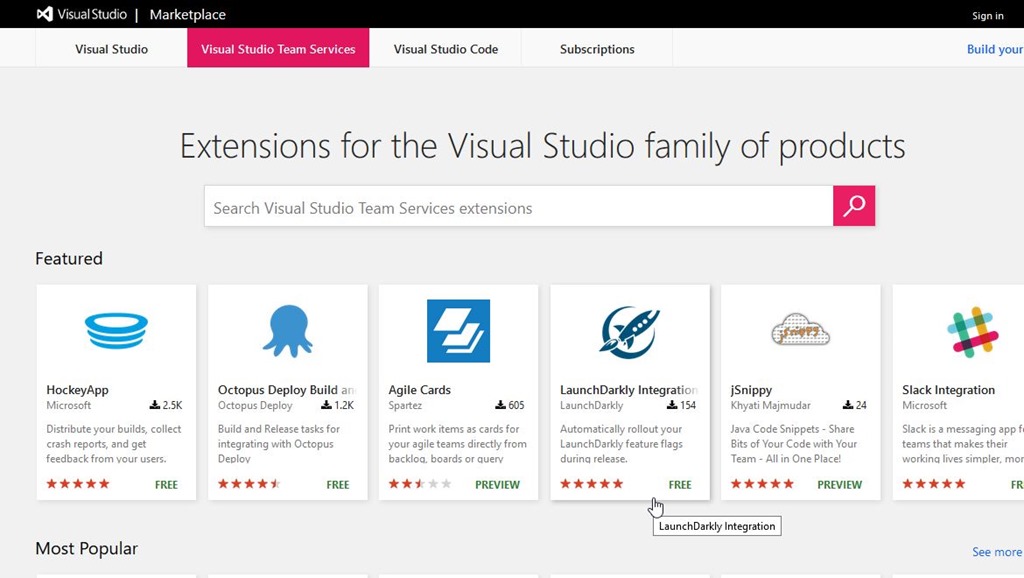Select the Visual Studio Team Services tab
The image size is (1024, 578).
click(x=278, y=49)
